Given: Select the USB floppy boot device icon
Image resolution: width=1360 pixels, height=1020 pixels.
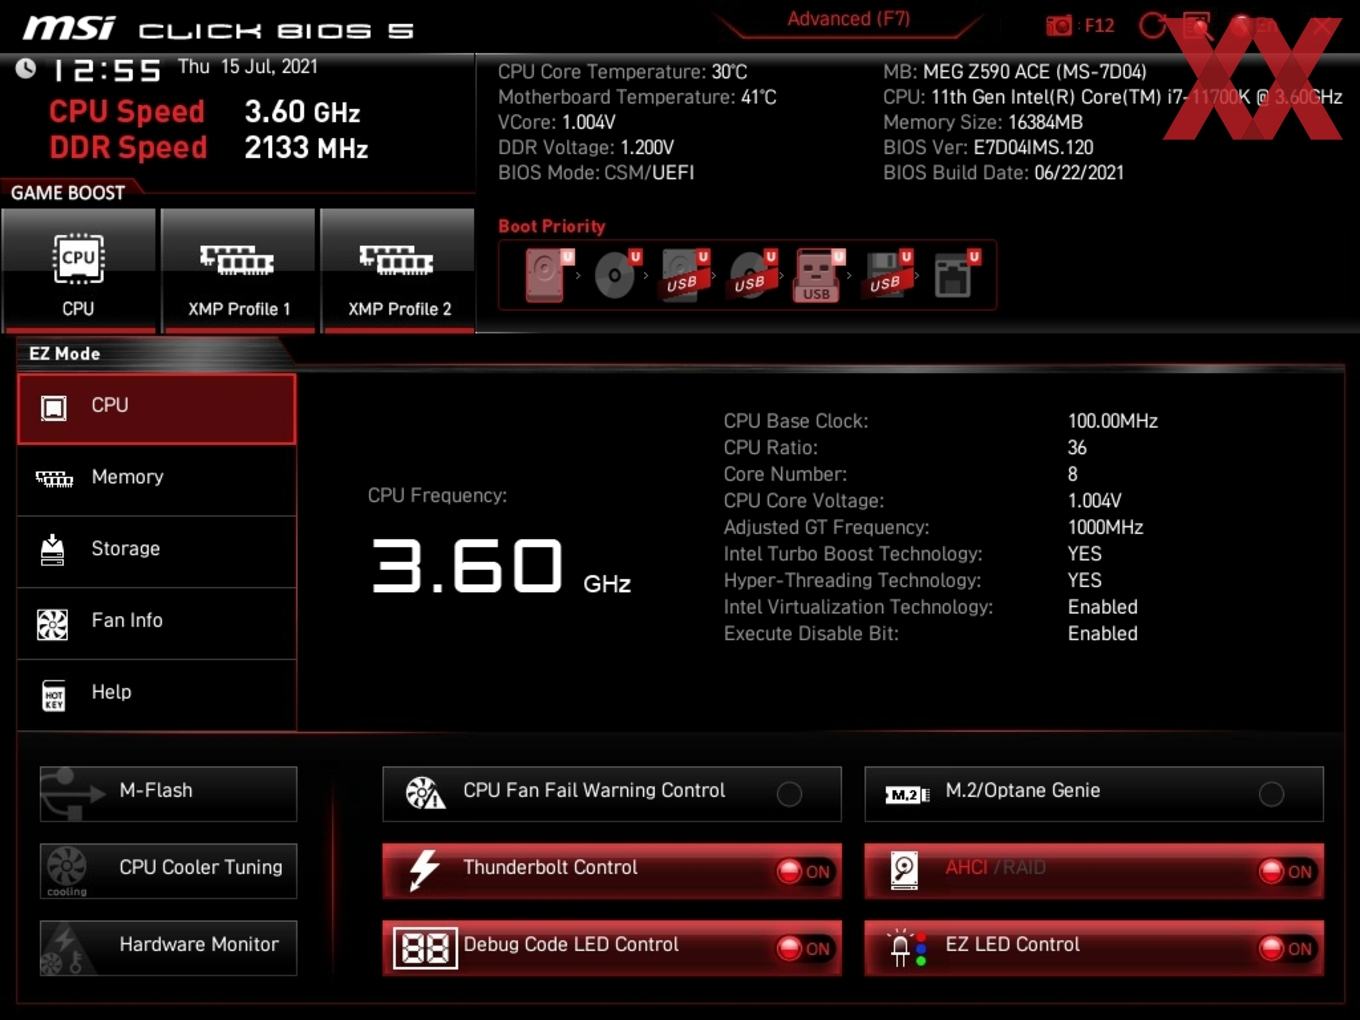Looking at the screenshot, I should [887, 275].
